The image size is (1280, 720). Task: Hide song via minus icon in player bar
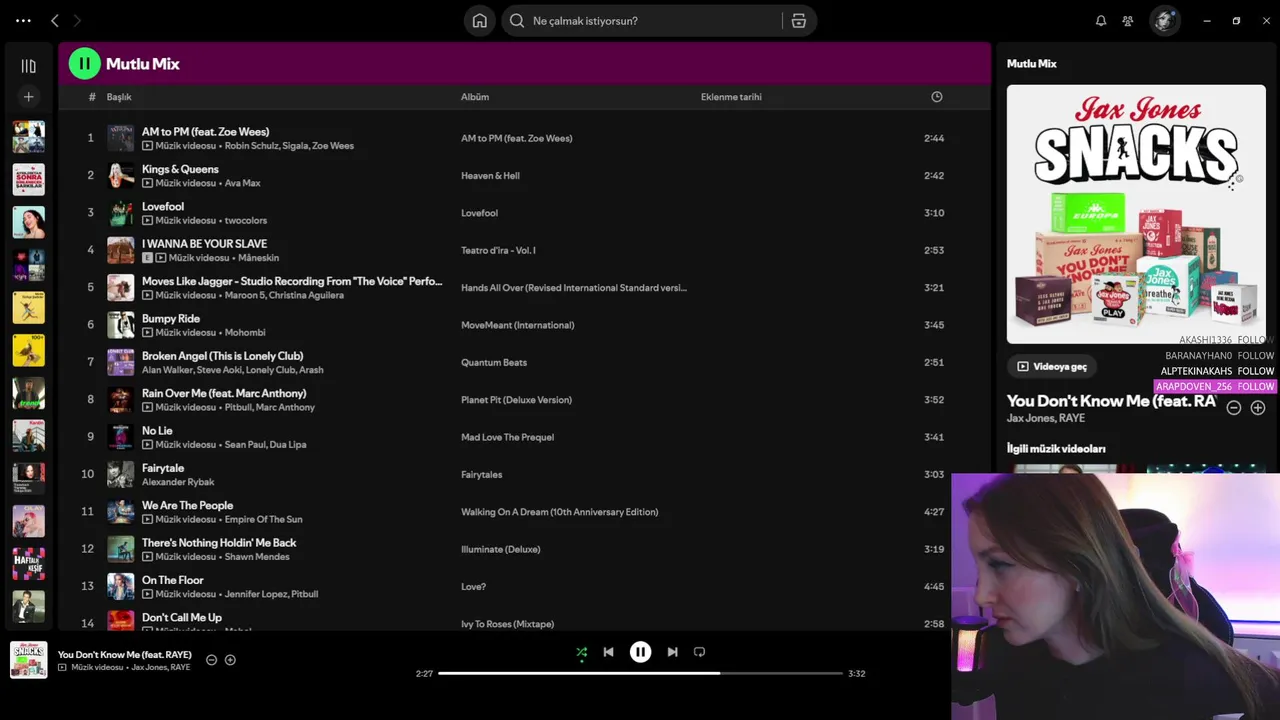211,660
